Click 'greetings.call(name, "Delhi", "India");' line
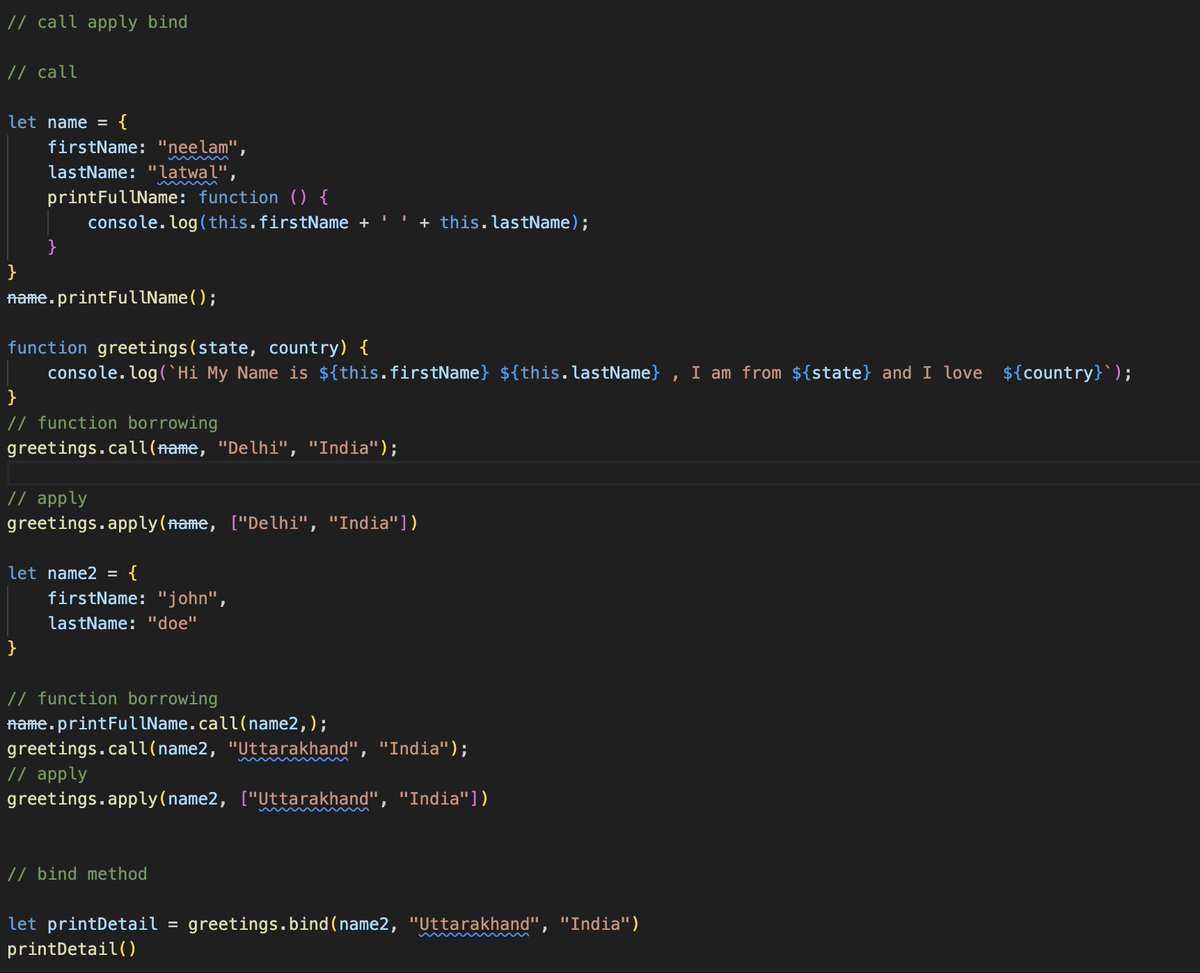Viewport: 1200px width, 973px height. pos(202,448)
